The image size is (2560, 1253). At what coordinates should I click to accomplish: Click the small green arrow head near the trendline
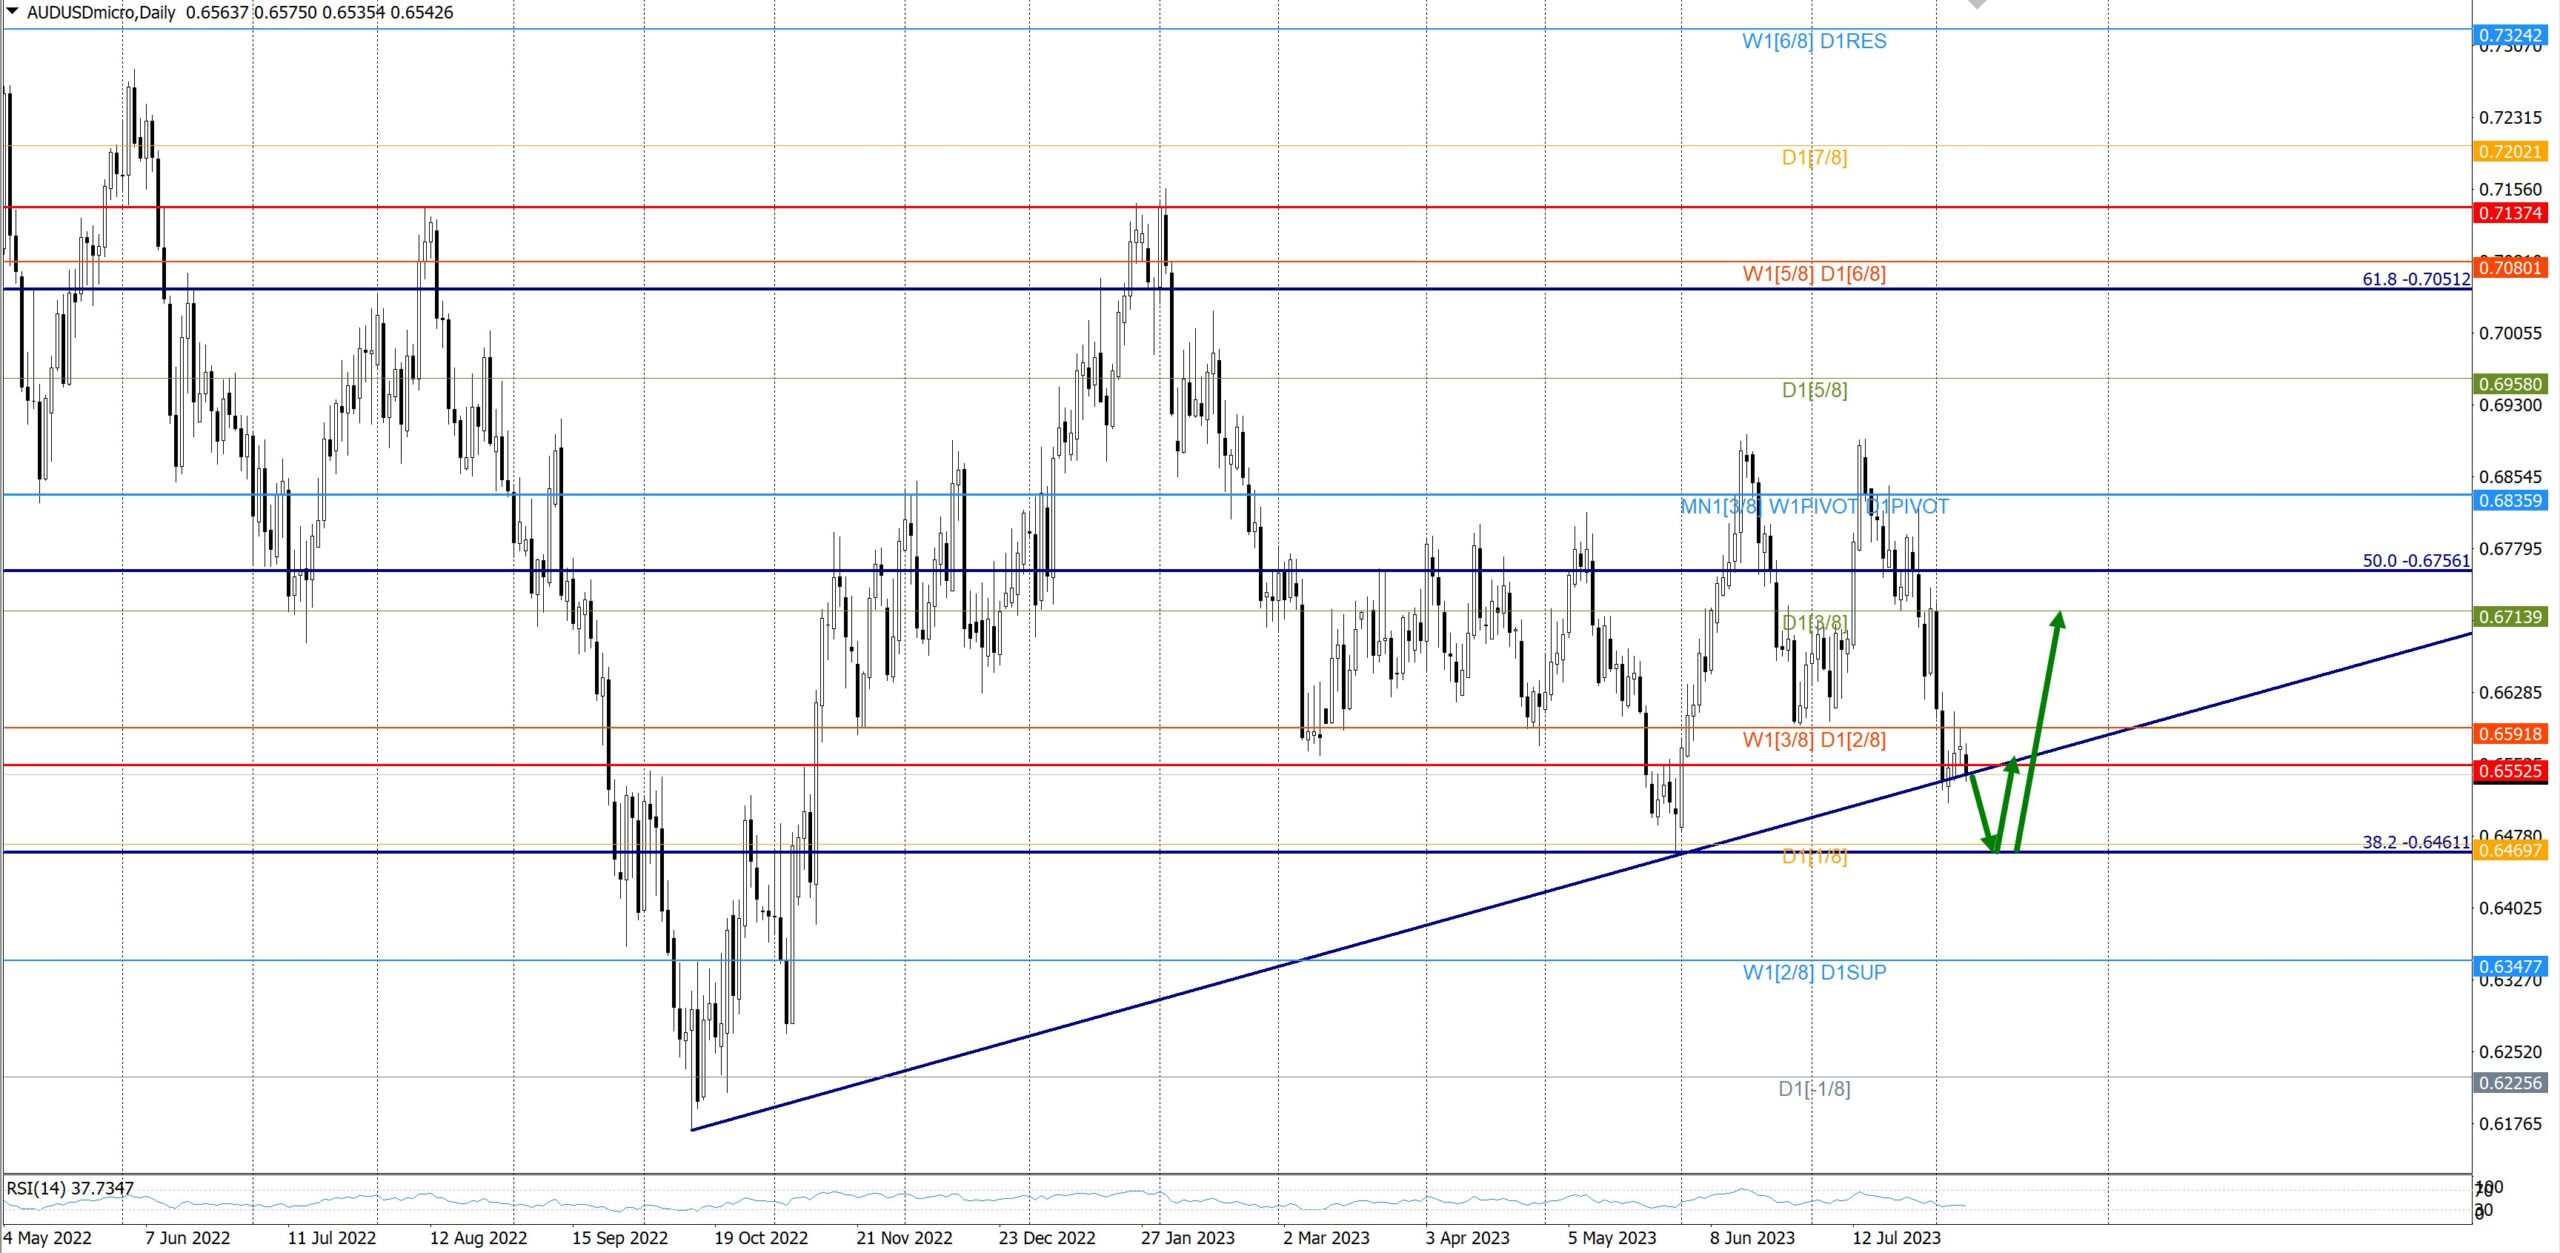point(2011,766)
